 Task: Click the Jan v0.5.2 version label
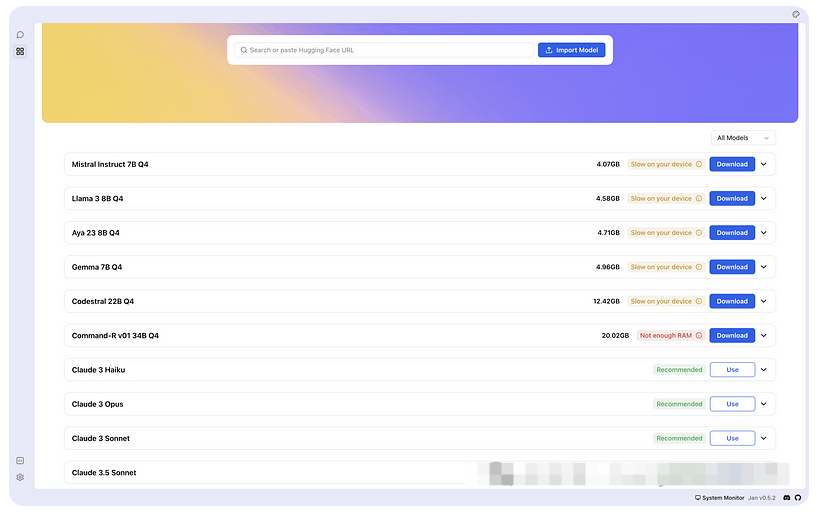coord(762,498)
